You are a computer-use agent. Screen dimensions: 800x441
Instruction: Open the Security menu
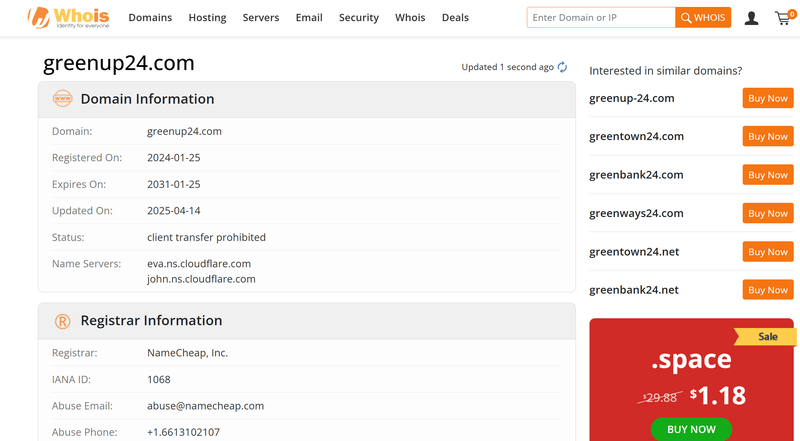click(359, 18)
